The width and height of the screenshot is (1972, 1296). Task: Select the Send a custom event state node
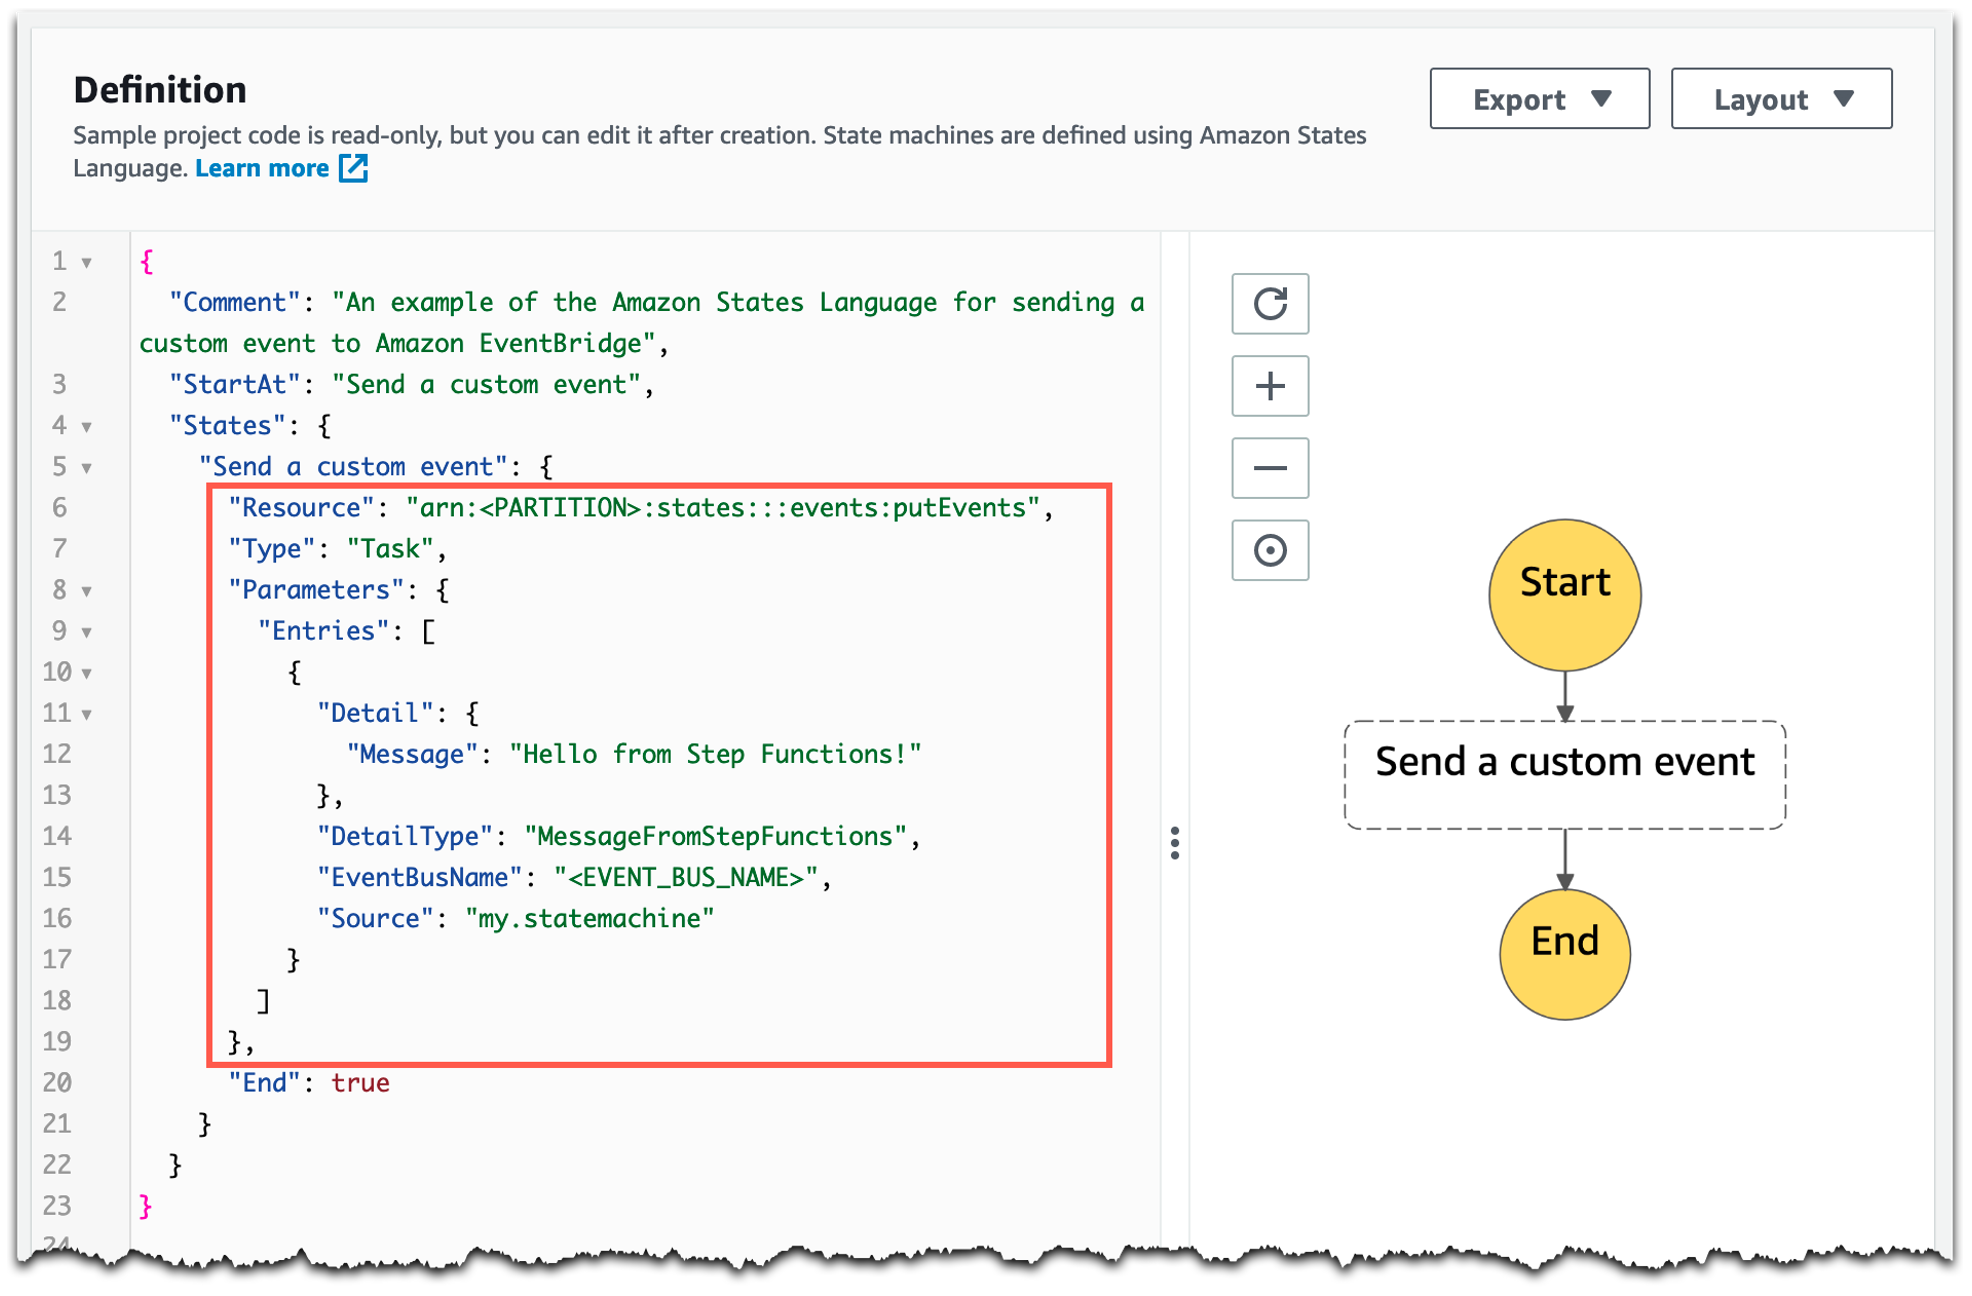(x=1564, y=773)
